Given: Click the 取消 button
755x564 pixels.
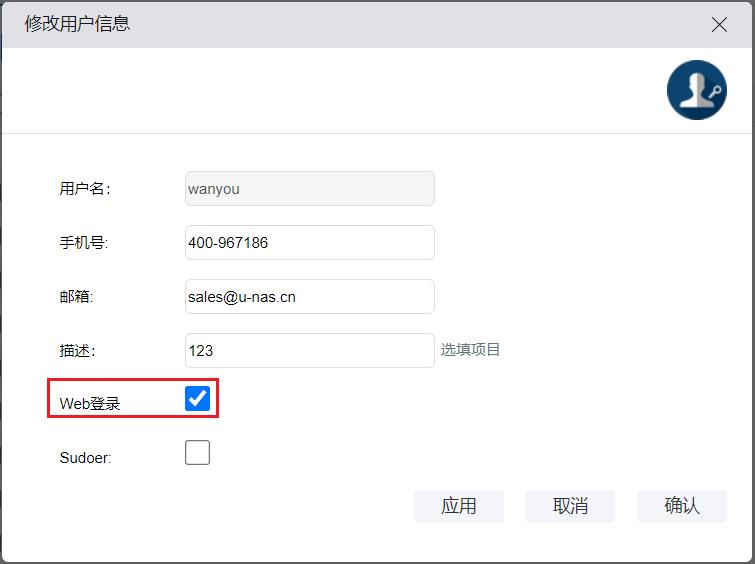Looking at the screenshot, I should point(570,506).
